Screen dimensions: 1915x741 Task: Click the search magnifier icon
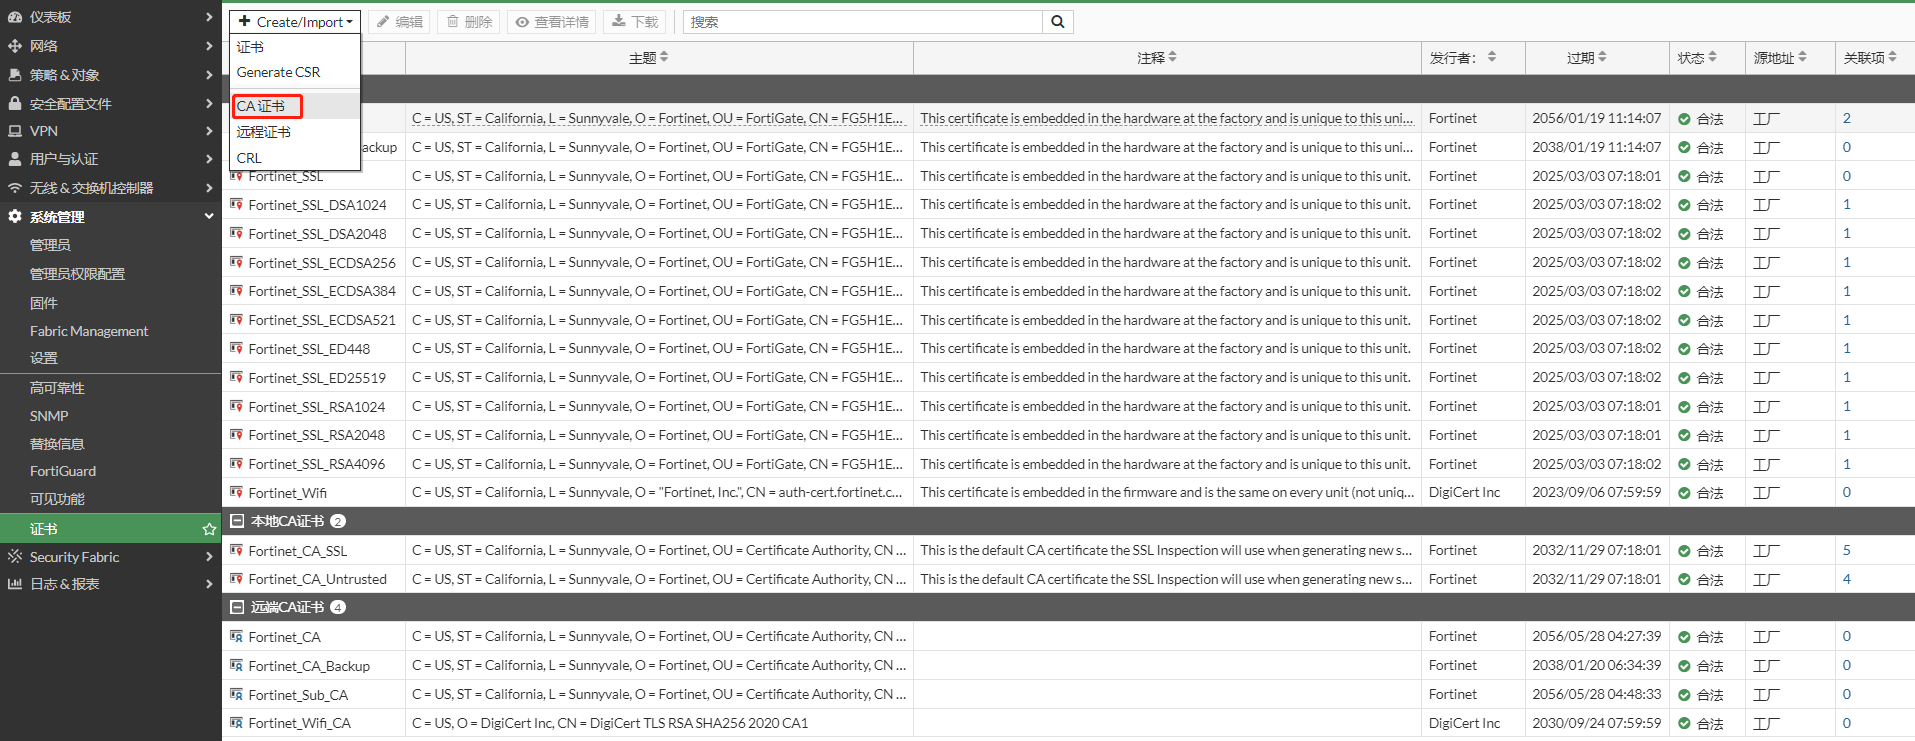pos(1057,22)
